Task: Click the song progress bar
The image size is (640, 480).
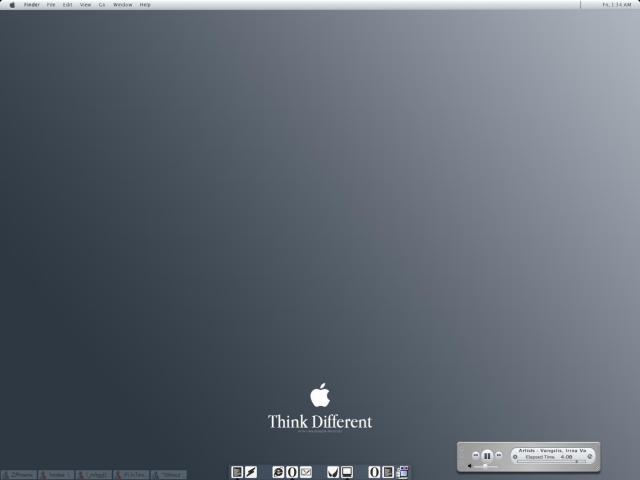Action: point(552,462)
